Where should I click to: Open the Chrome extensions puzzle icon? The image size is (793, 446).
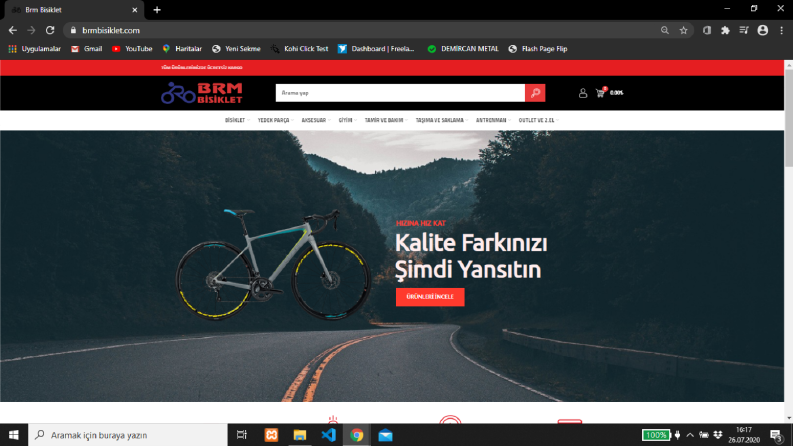[x=725, y=30]
